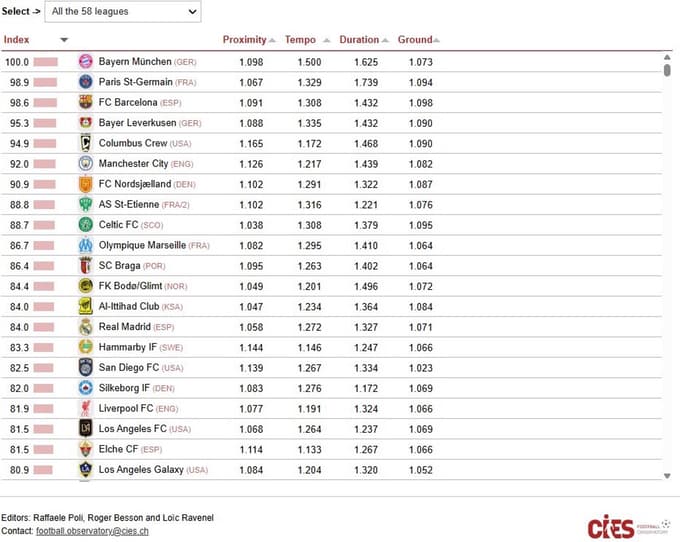Screen dimensions: 680x542
Task: Click the Celtic FC crest icon
Action: pos(86,225)
